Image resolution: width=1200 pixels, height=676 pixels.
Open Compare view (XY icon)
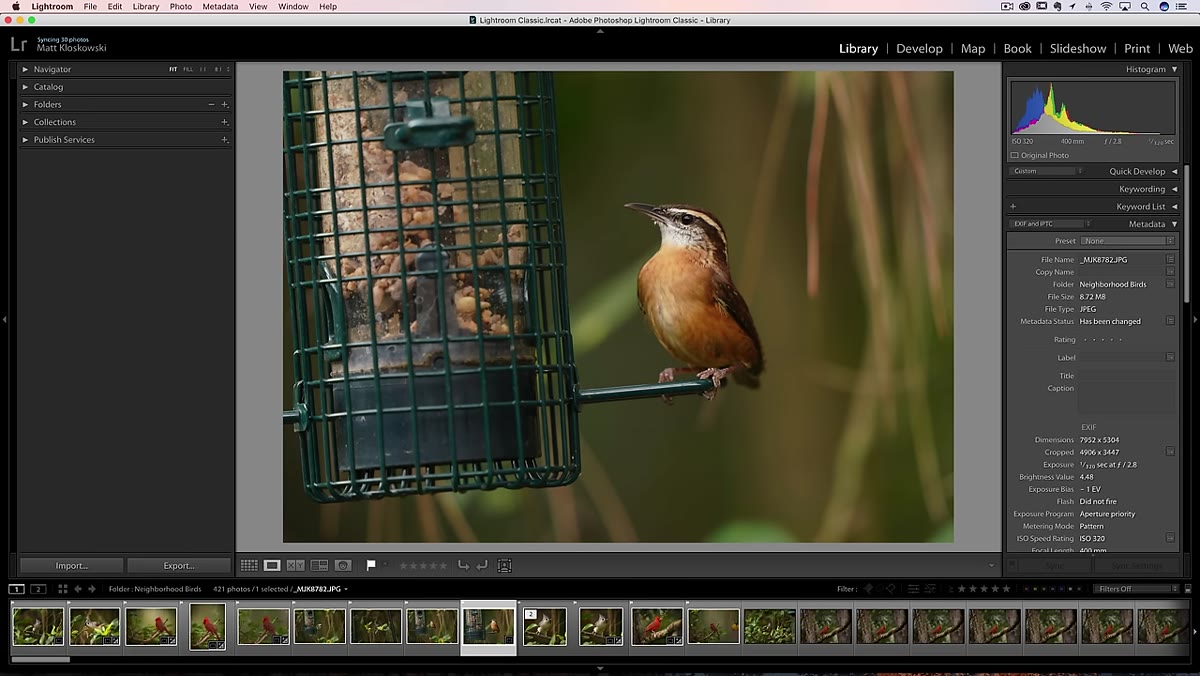[x=296, y=565]
